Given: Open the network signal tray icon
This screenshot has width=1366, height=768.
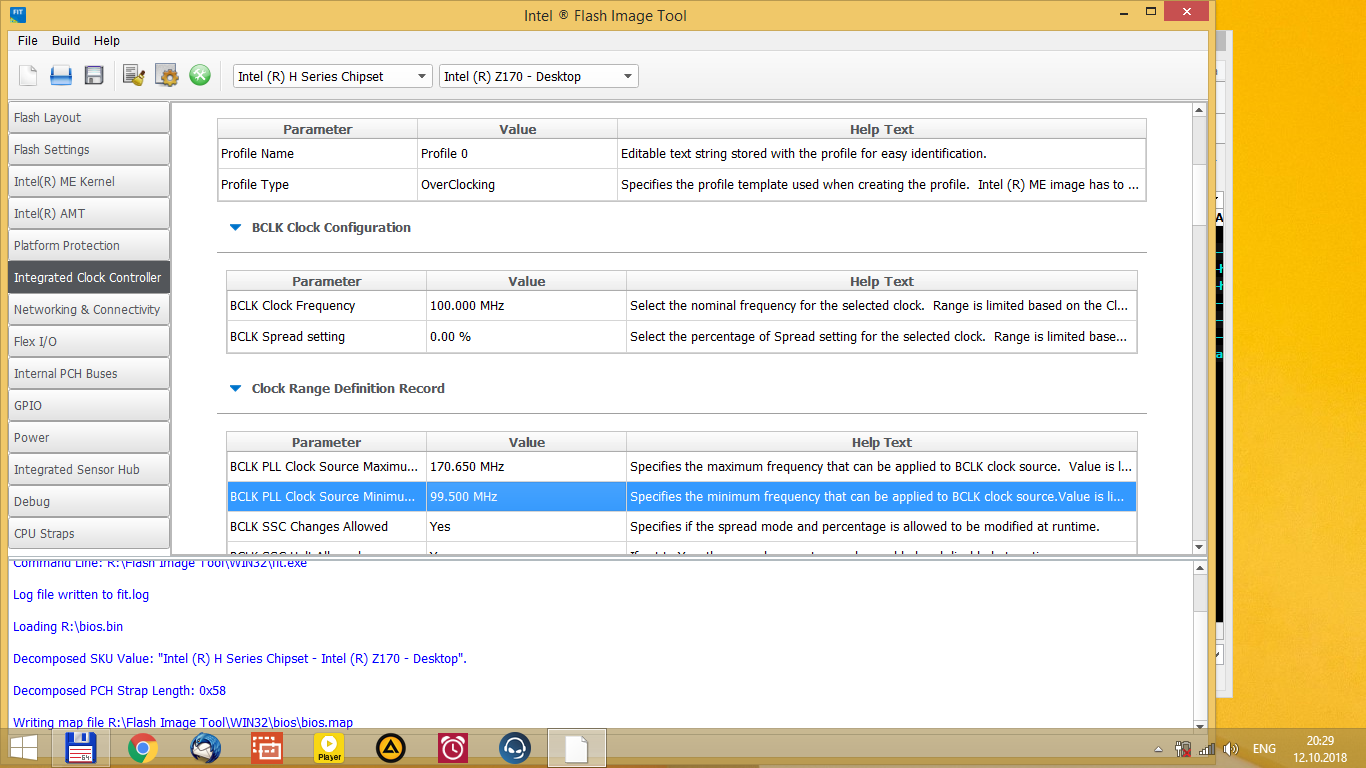Looking at the screenshot, I should 1207,749.
